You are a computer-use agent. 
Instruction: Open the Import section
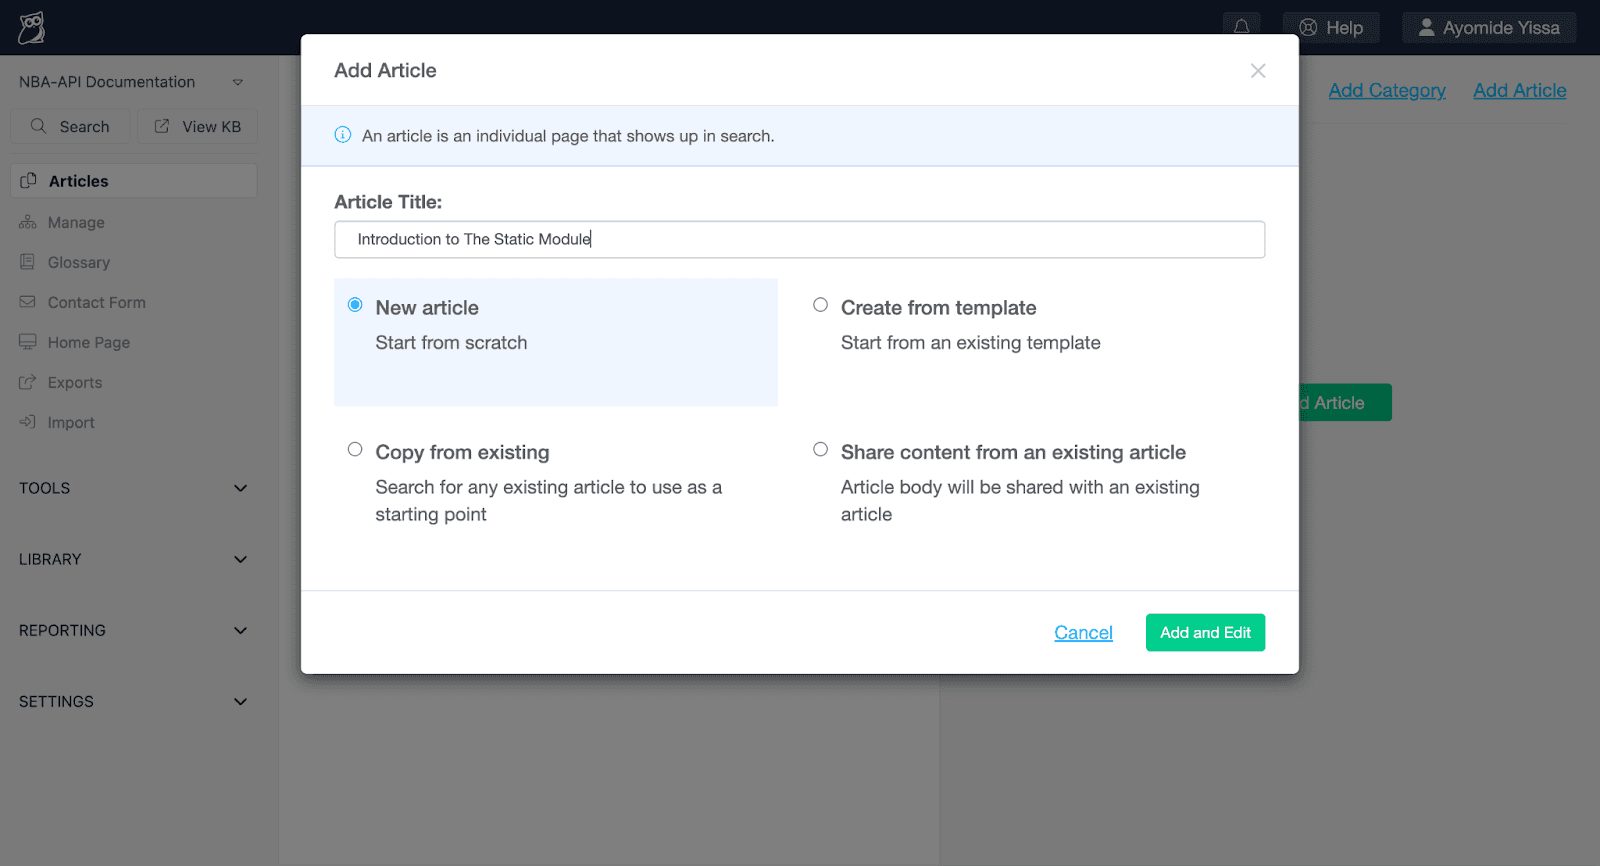(71, 422)
